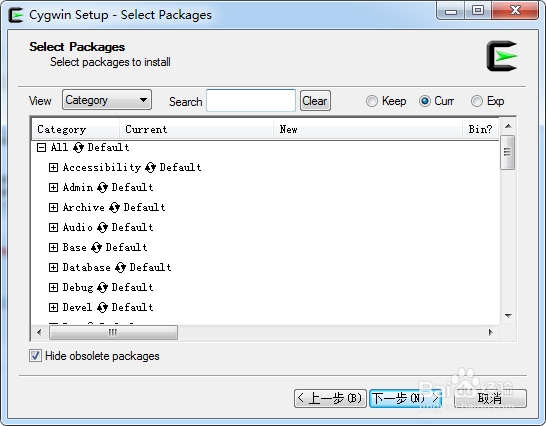Click the vertical scrollbar down arrow
The image size is (546, 426).
point(508,316)
